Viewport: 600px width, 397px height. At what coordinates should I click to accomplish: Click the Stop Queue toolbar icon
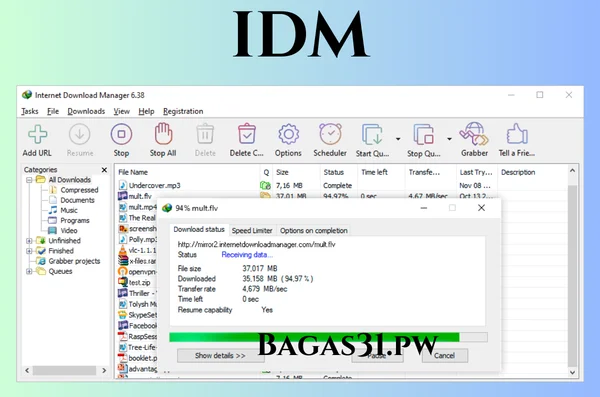click(424, 134)
